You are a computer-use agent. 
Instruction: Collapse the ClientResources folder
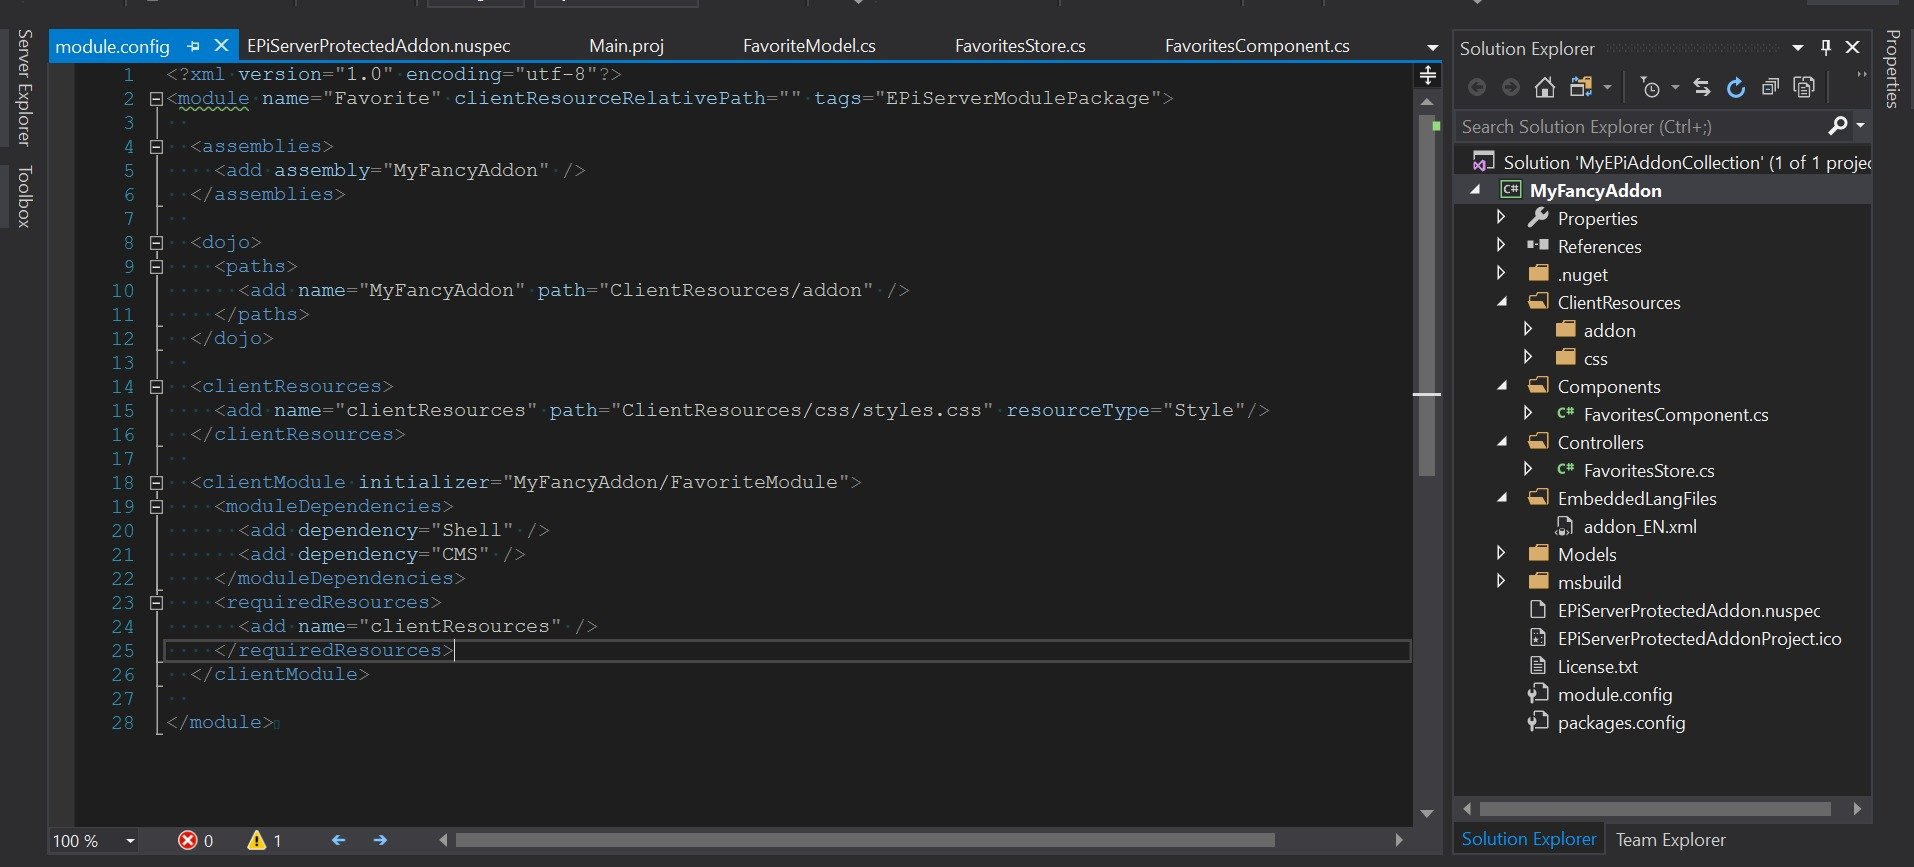click(x=1501, y=301)
